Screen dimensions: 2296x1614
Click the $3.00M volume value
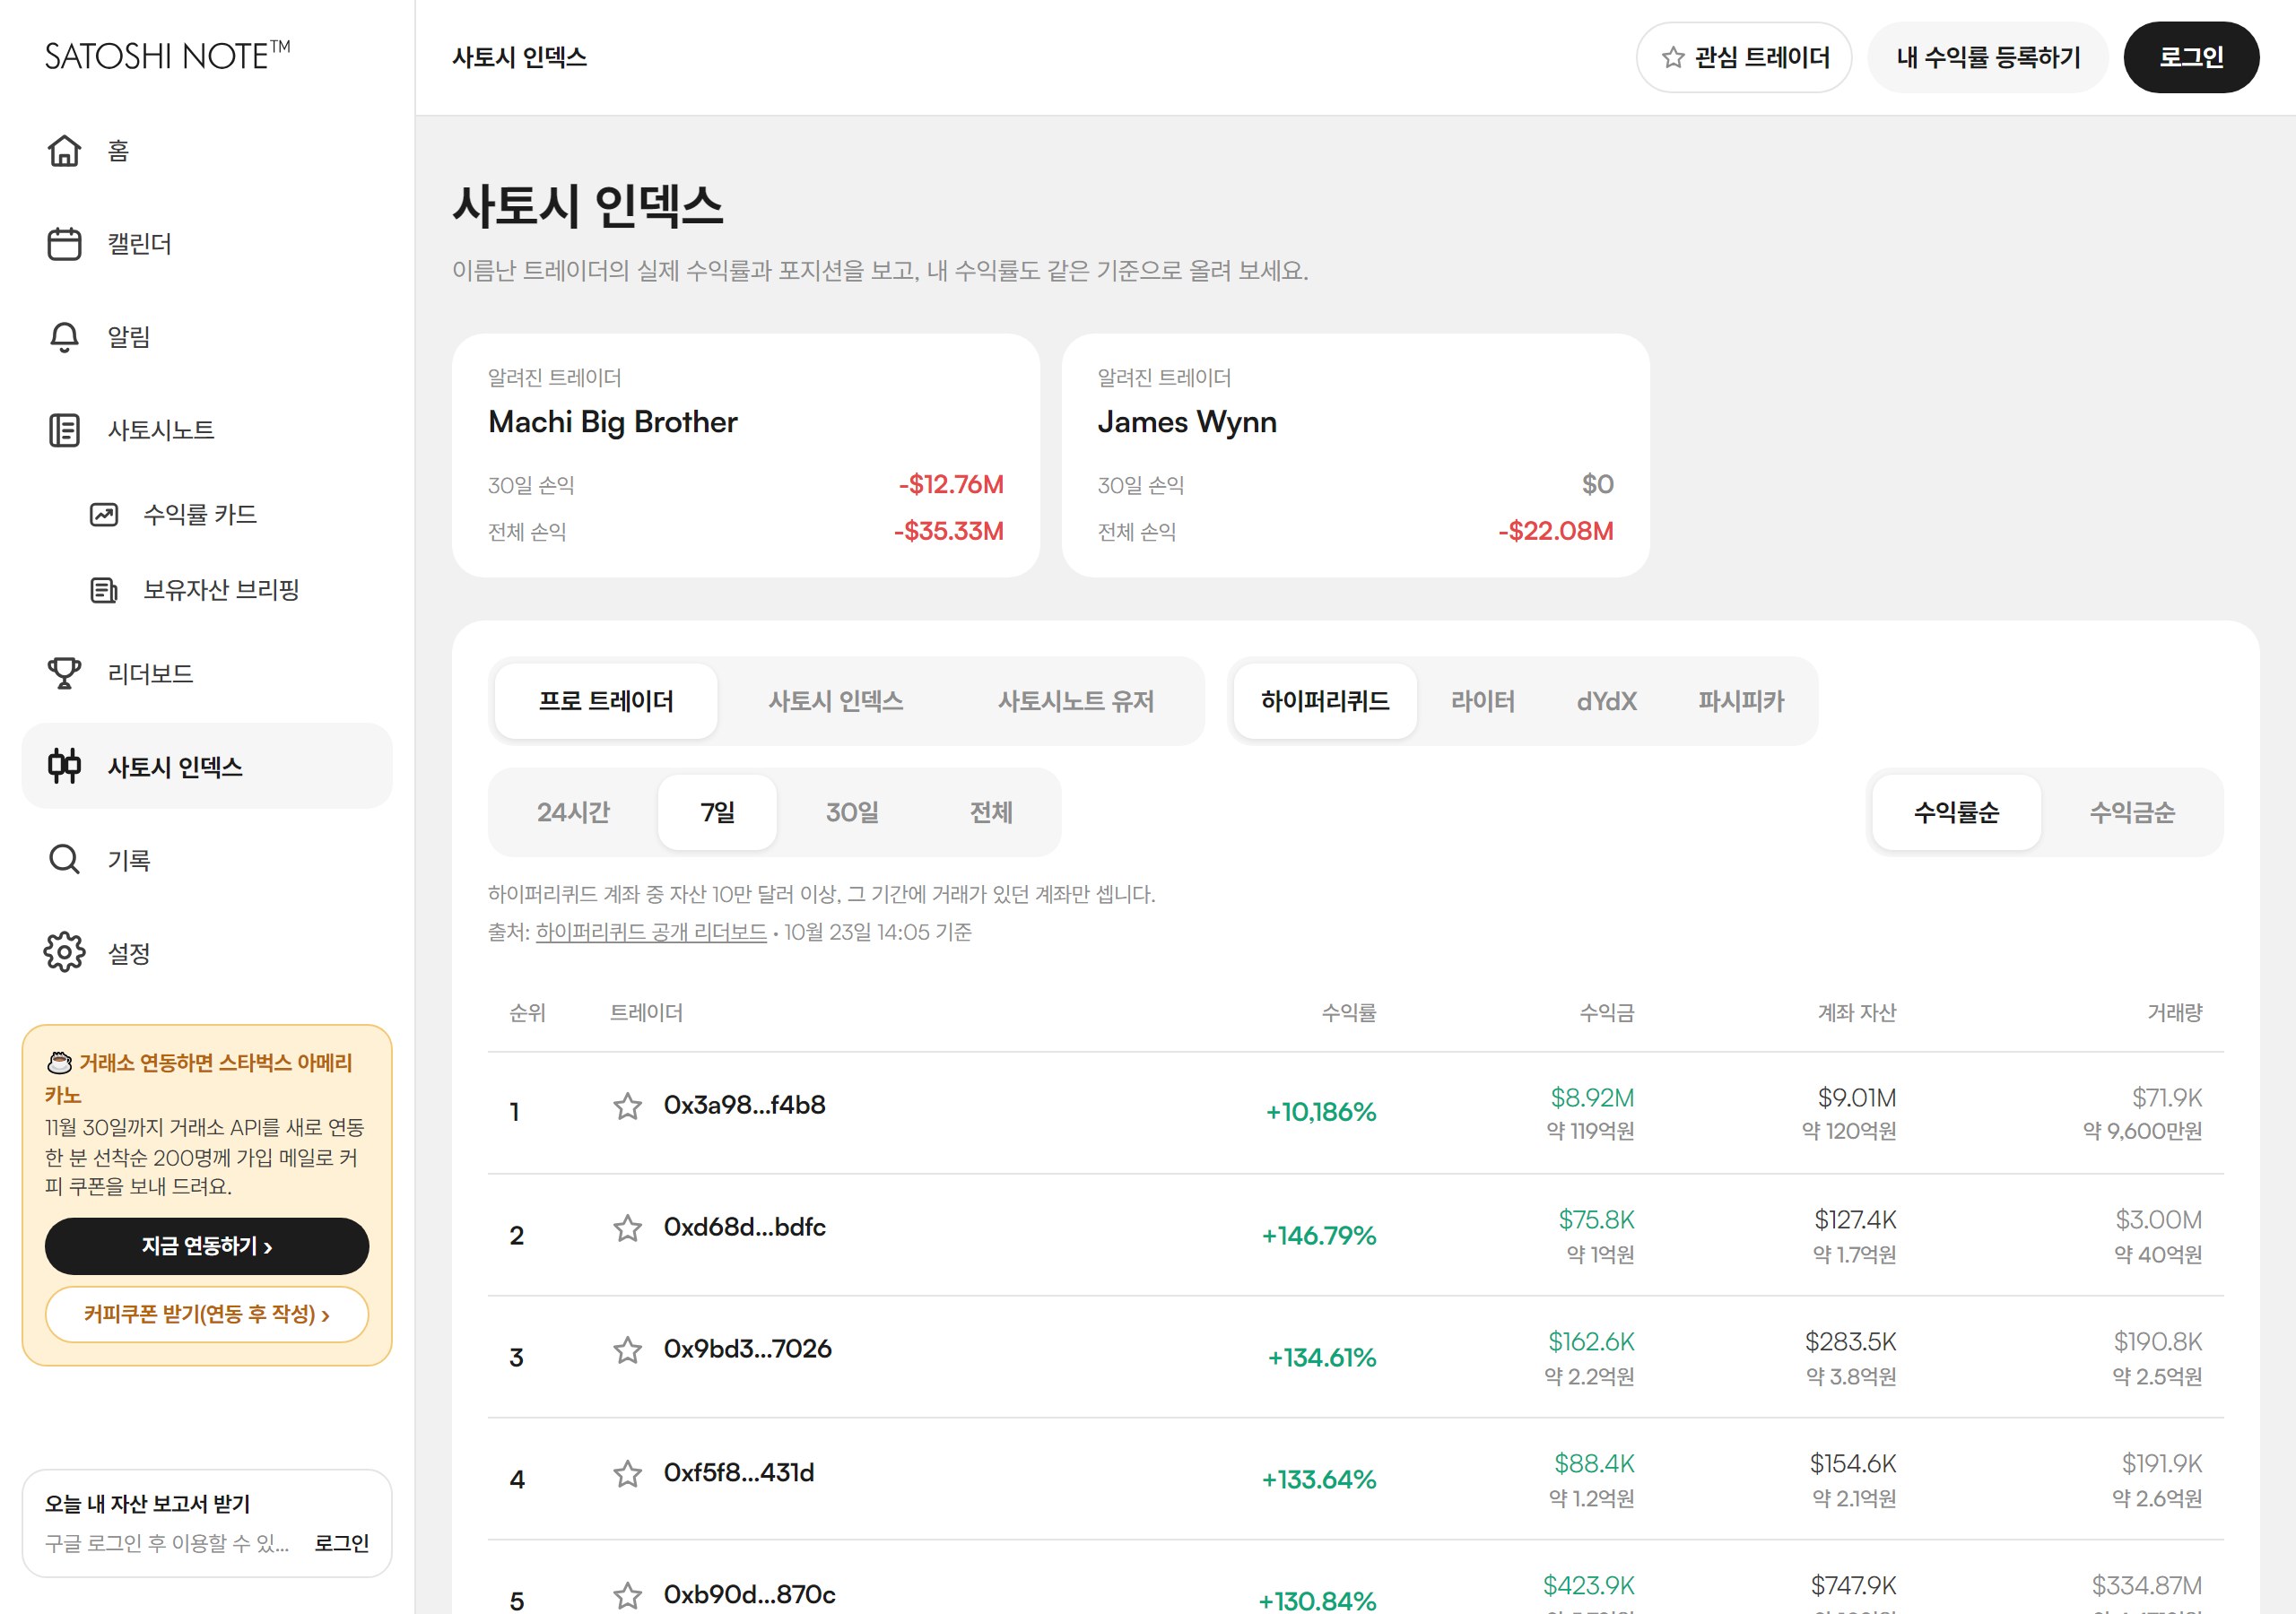(2158, 1220)
